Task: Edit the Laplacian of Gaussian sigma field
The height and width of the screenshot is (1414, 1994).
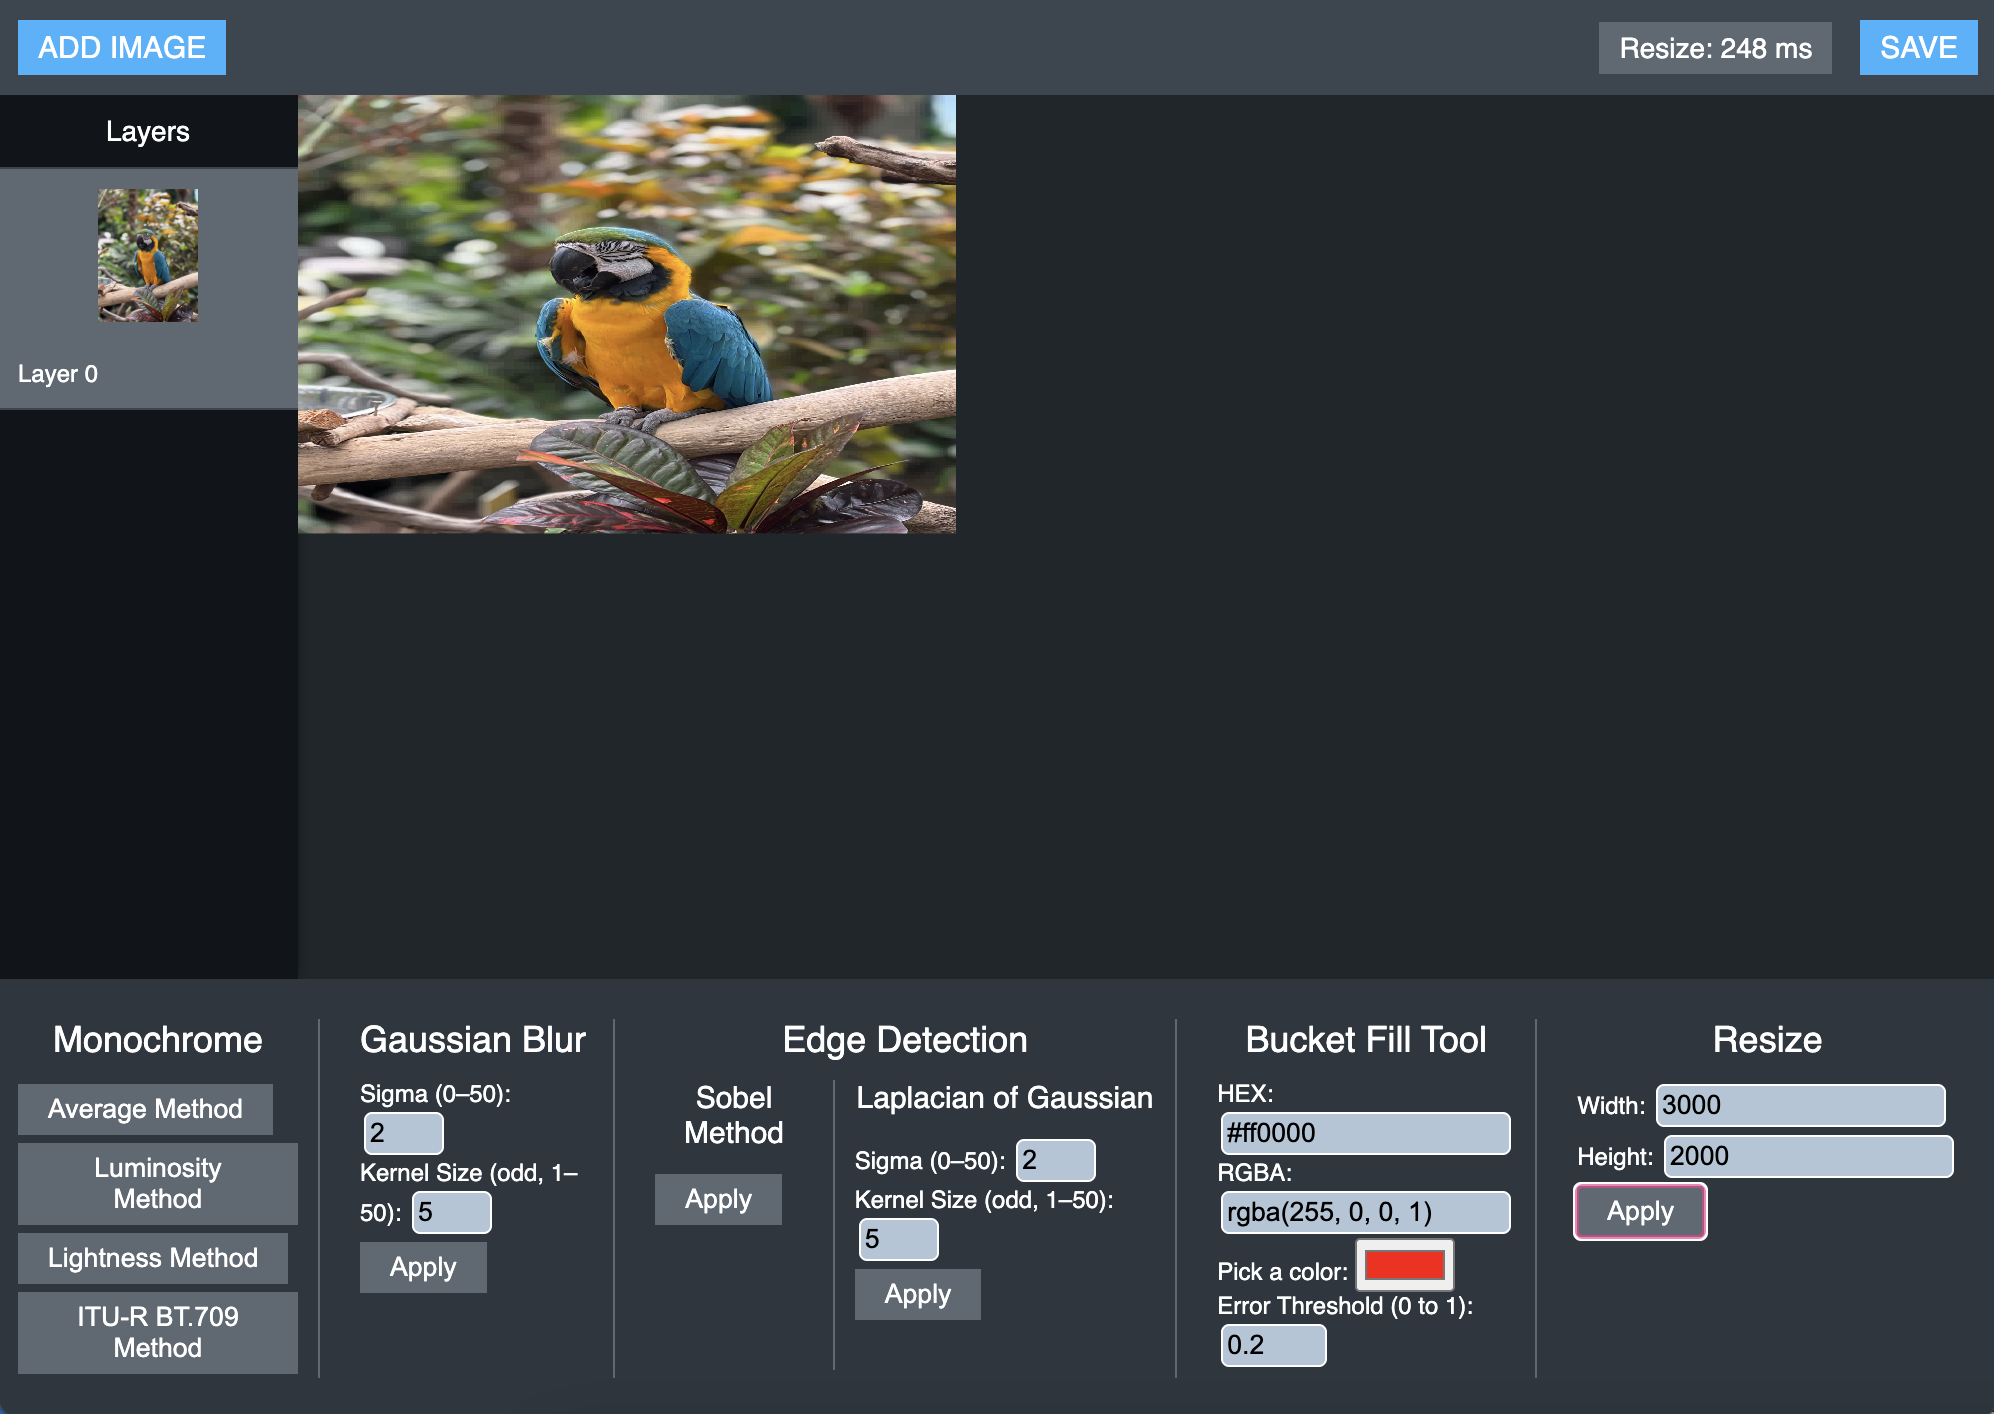Action: (1055, 1160)
